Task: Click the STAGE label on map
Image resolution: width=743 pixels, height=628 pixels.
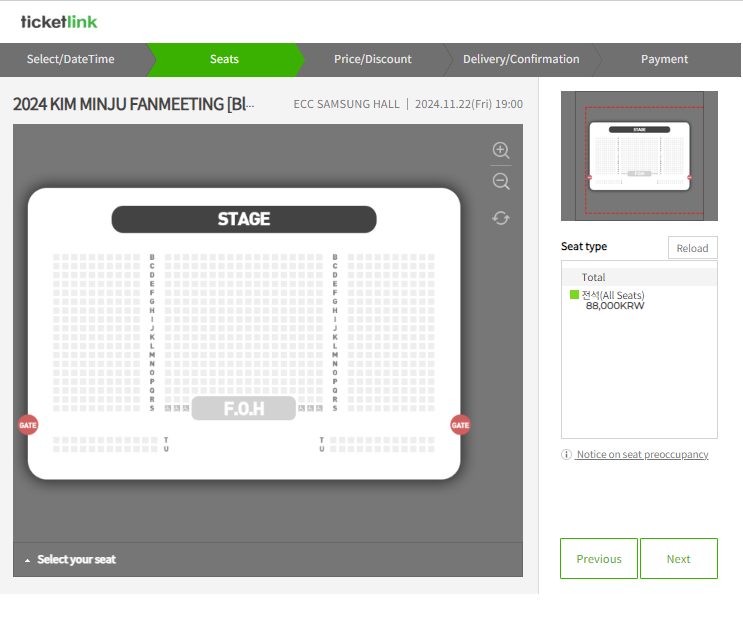Action: pyautogui.click(x=244, y=219)
